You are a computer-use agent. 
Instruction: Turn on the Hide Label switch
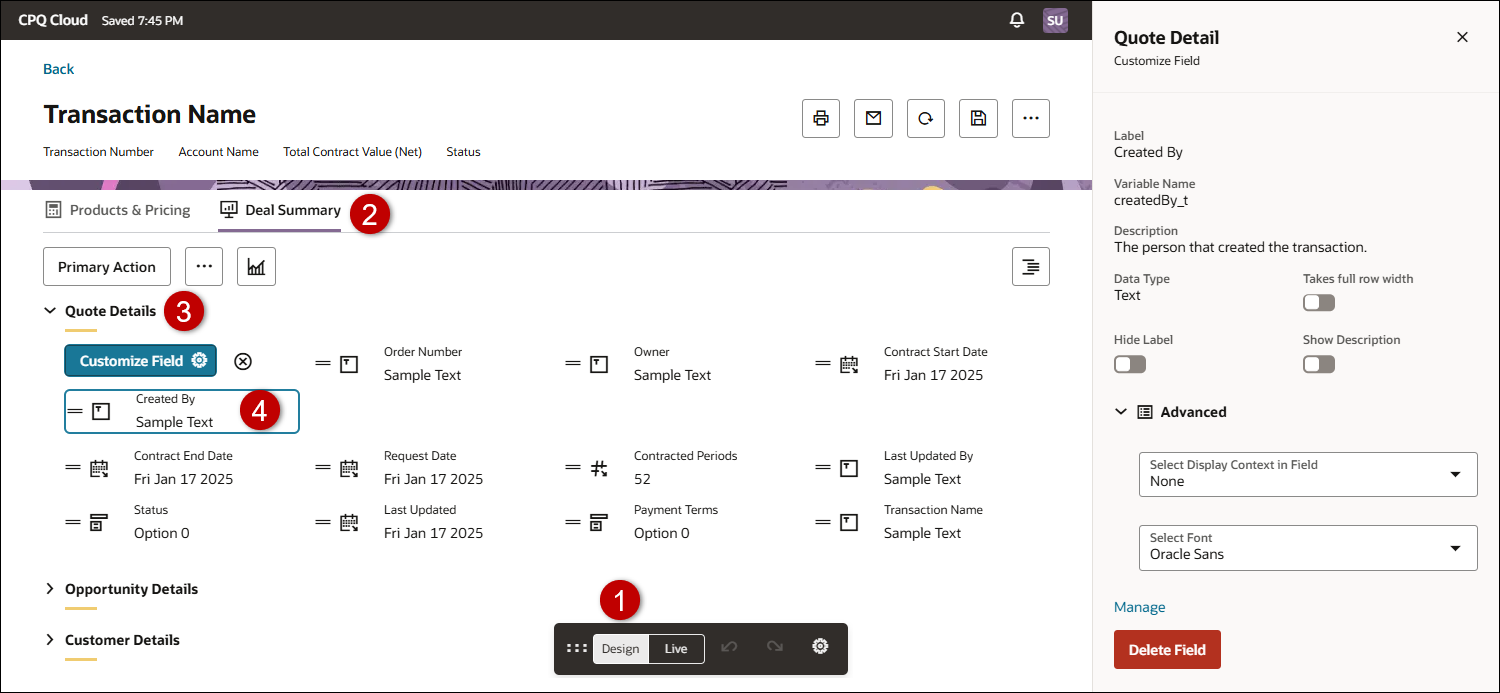[x=1129, y=364]
